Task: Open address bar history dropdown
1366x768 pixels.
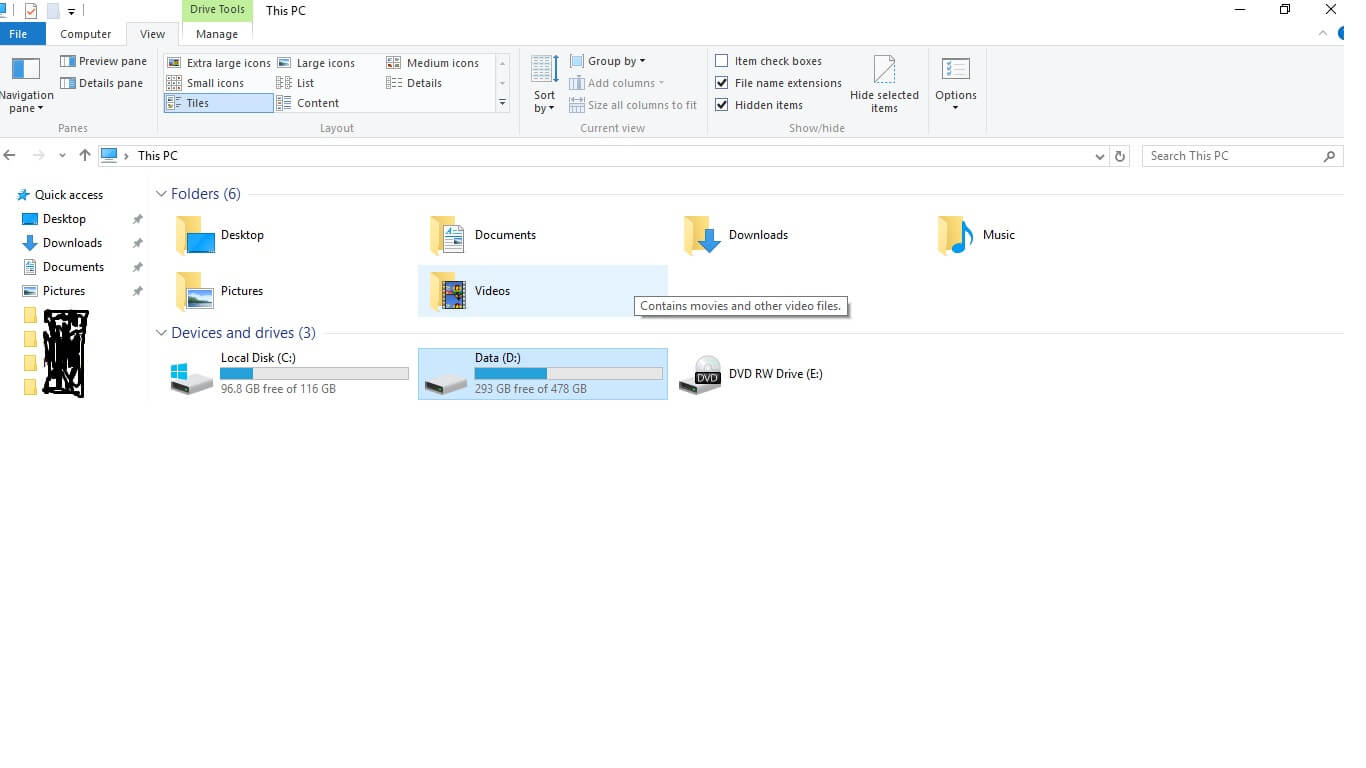Action: pyautogui.click(x=1100, y=156)
